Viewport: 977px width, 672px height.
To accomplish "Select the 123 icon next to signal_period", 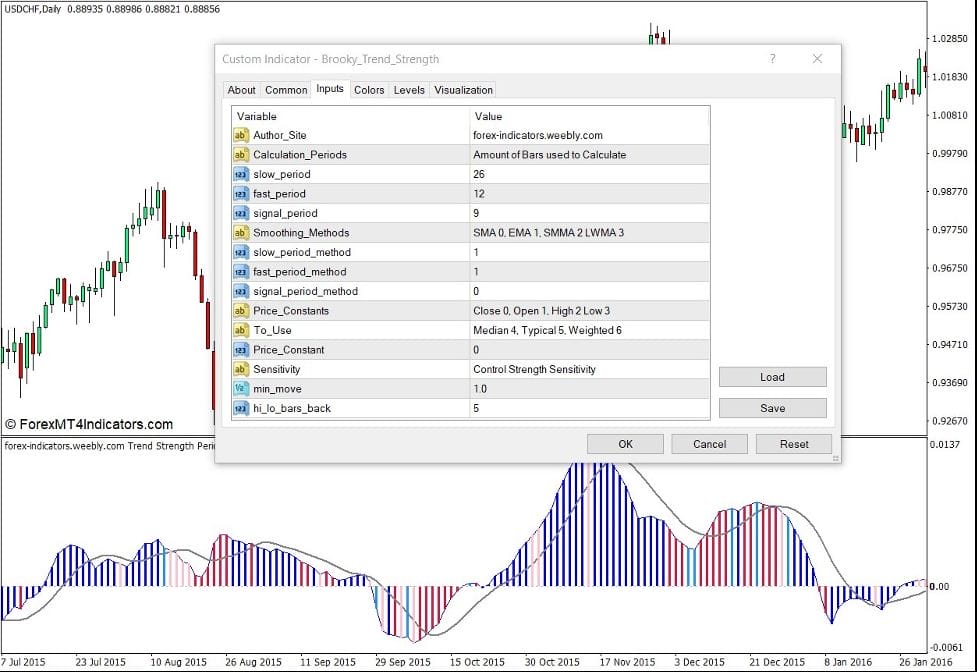I will 239,213.
